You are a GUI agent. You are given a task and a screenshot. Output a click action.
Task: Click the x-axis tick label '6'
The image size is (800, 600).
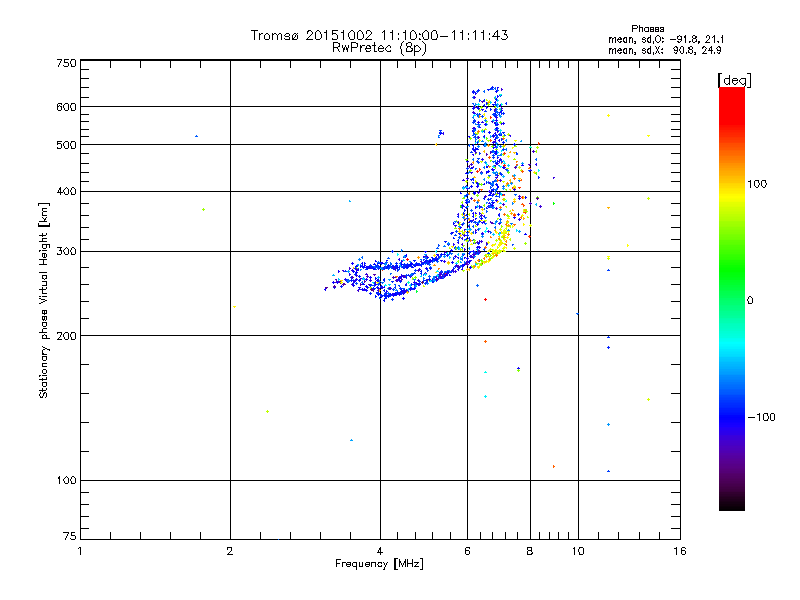[467, 551]
